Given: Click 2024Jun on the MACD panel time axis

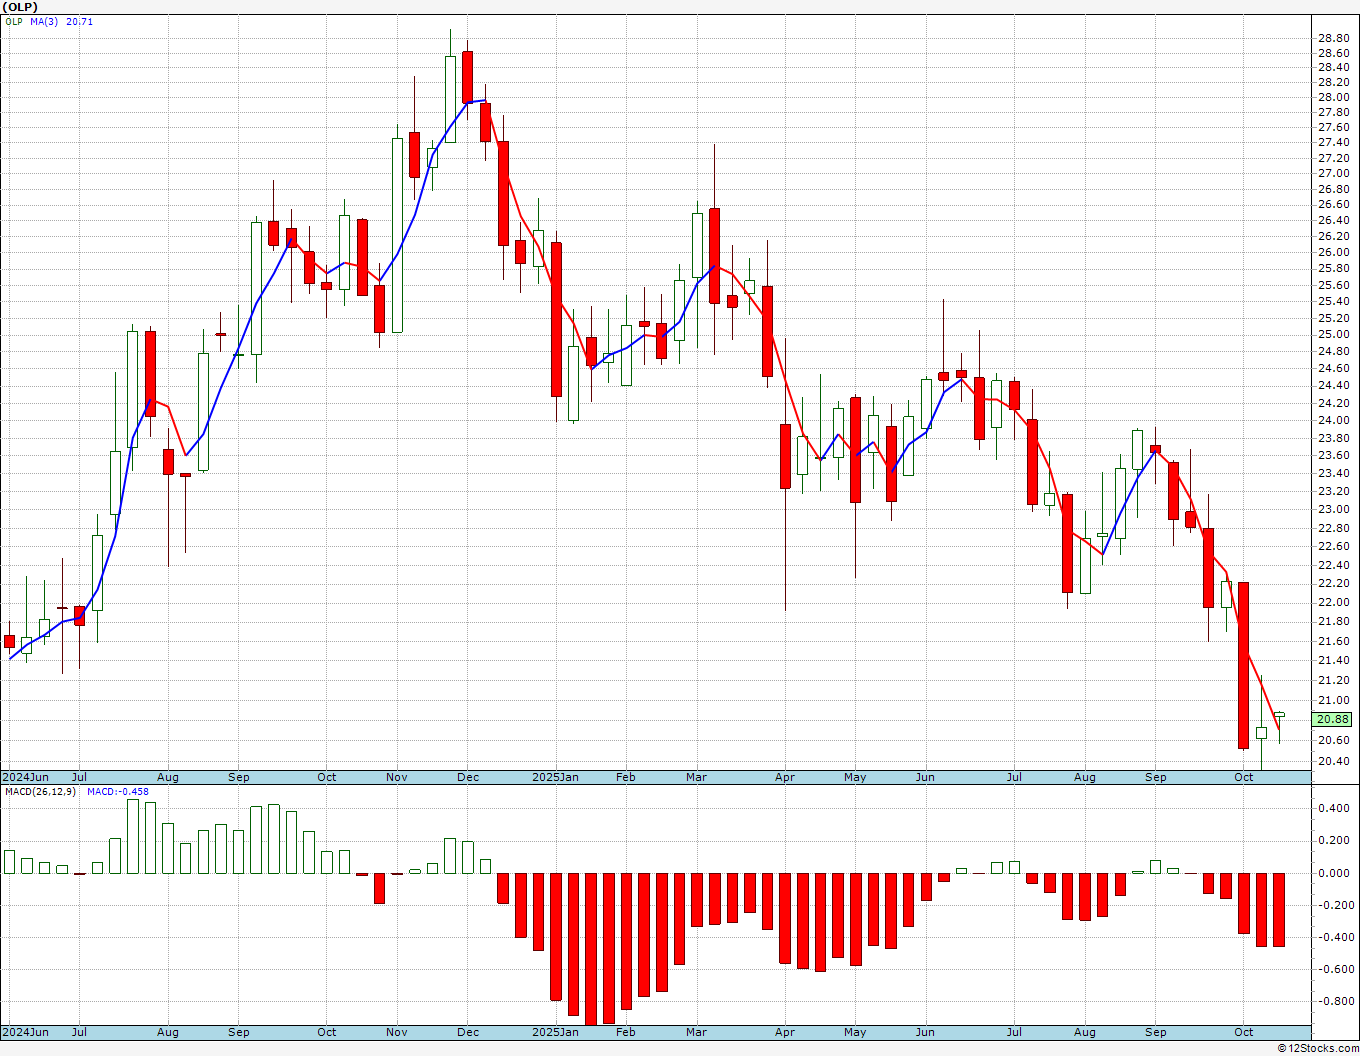Looking at the screenshot, I should tap(25, 1032).
